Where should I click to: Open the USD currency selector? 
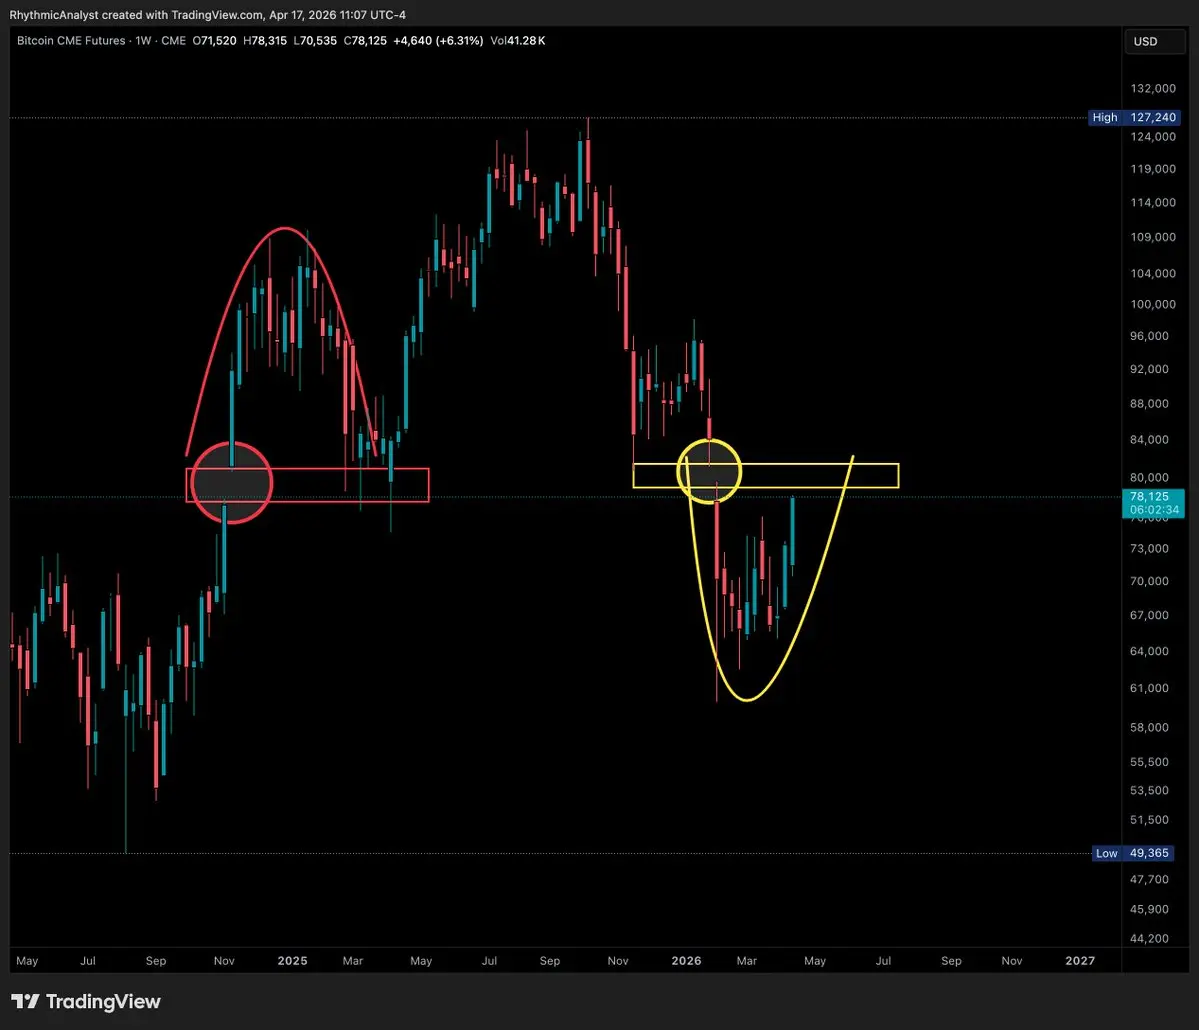(1154, 41)
